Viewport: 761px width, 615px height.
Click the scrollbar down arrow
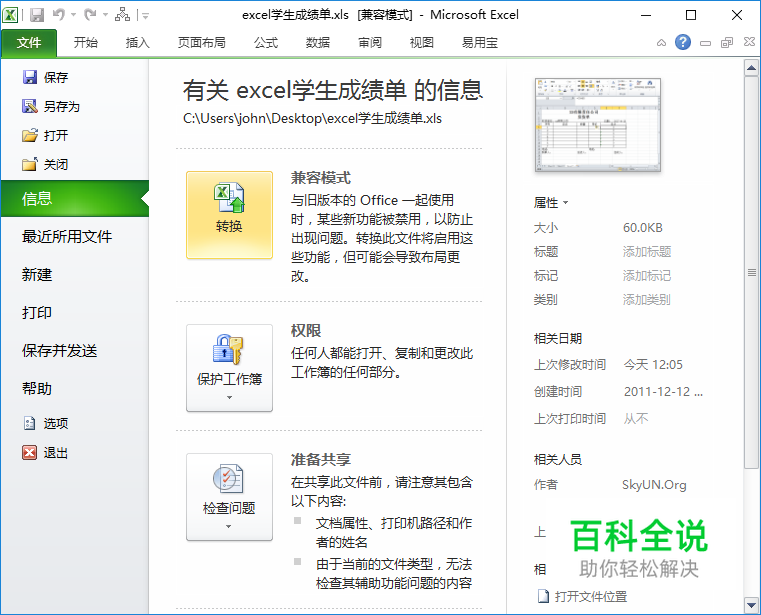(x=751, y=605)
